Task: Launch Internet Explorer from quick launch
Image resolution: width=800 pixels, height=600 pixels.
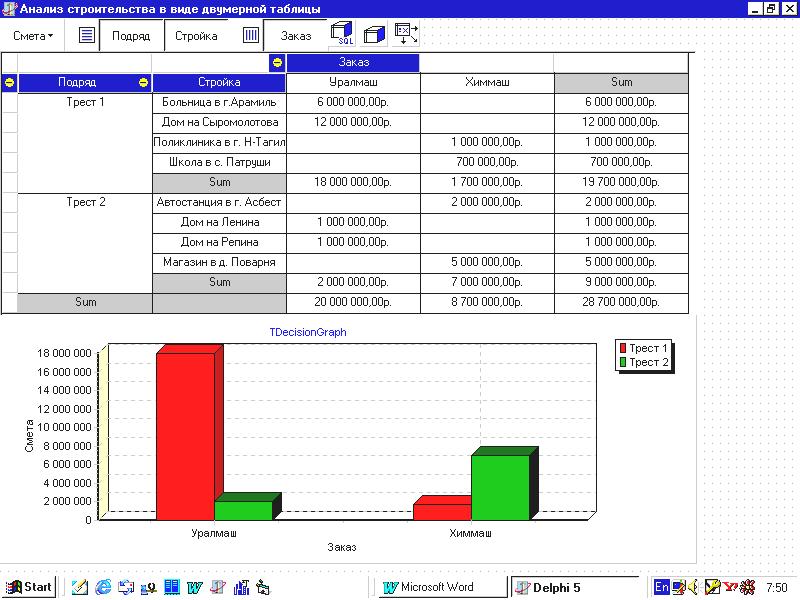Action: click(x=103, y=587)
